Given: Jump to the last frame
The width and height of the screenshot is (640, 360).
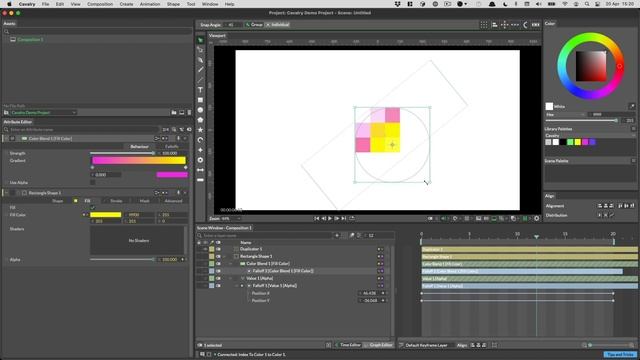Looking at the screenshot, I should [344, 218].
